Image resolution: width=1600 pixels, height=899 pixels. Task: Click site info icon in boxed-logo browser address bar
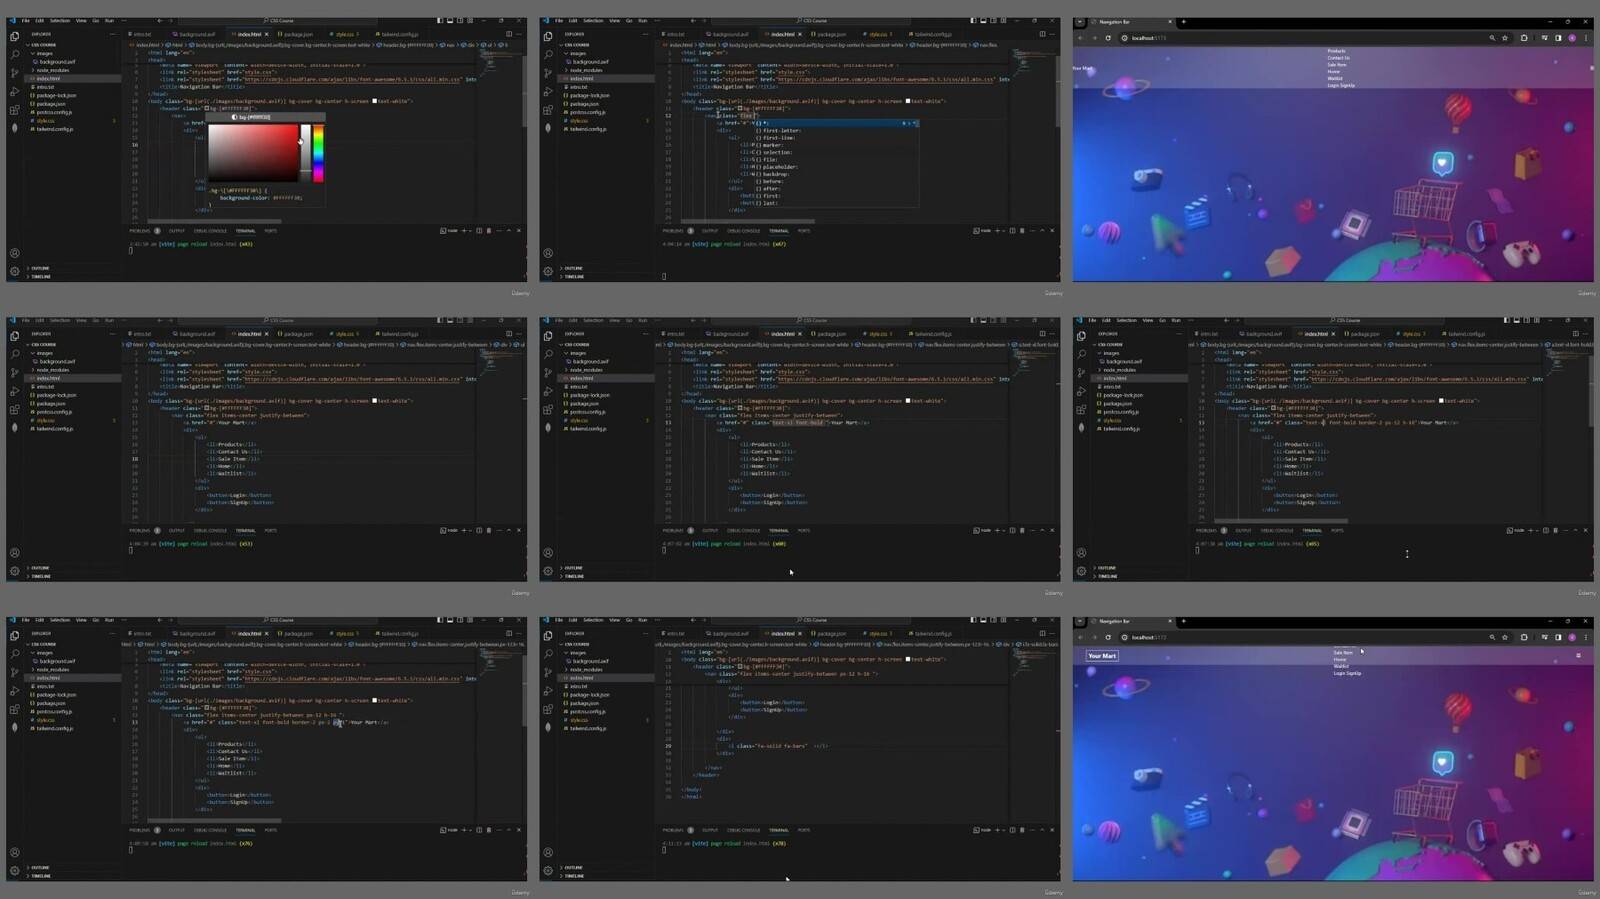pos(1124,637)
